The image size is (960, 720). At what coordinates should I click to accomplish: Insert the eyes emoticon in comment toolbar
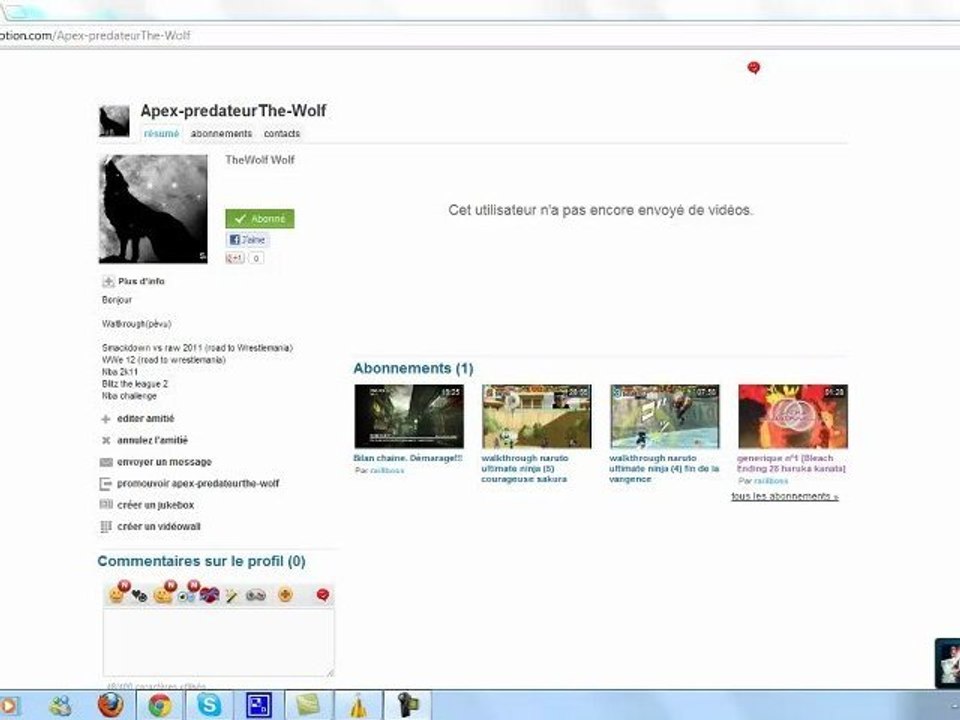pos(186,595)
